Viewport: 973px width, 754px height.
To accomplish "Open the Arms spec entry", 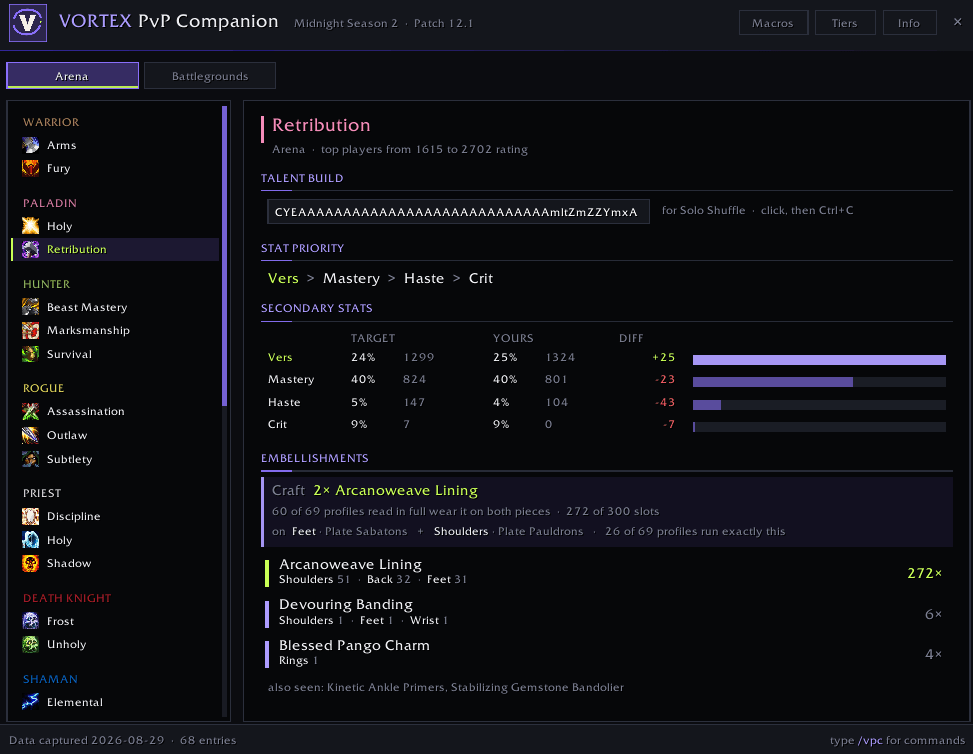I will point(115,145).
